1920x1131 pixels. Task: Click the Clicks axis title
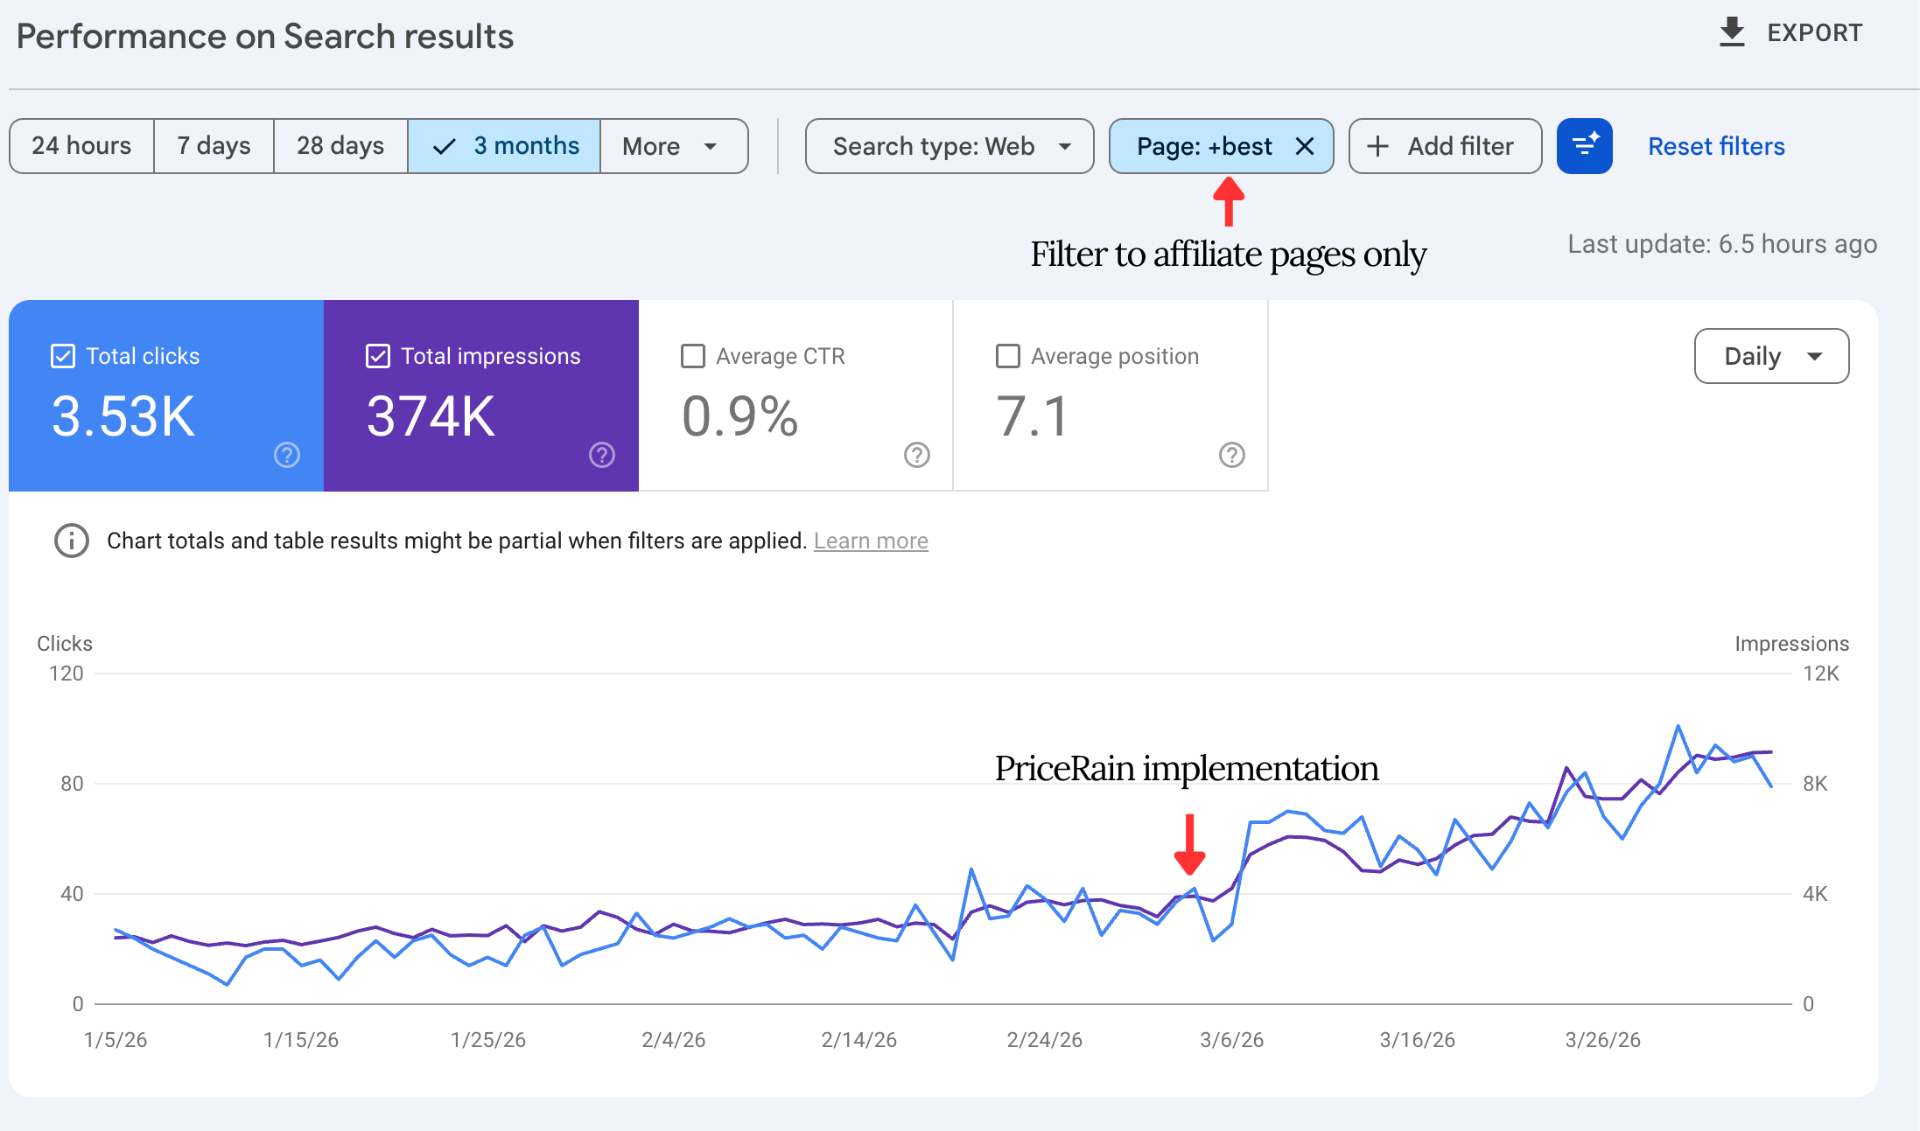tap(65, 644)
